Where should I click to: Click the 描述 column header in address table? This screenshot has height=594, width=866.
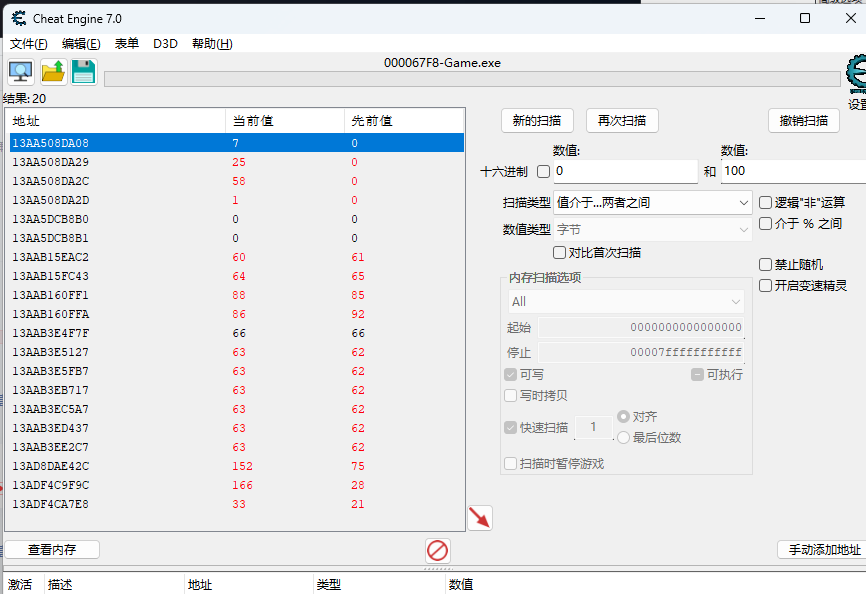tap(114, 584)
